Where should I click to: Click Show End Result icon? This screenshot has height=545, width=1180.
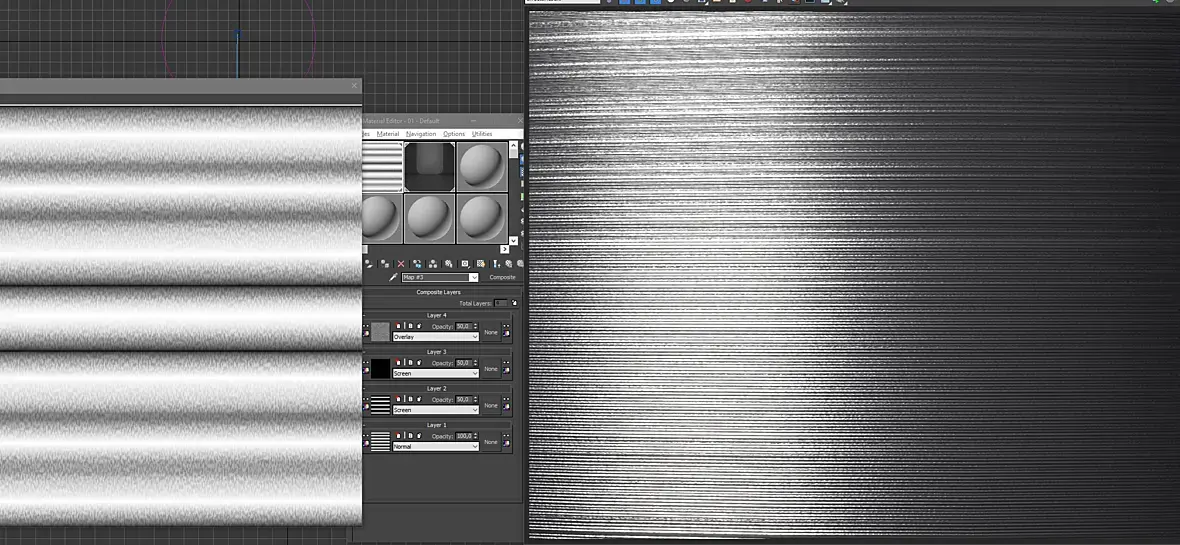496,264
